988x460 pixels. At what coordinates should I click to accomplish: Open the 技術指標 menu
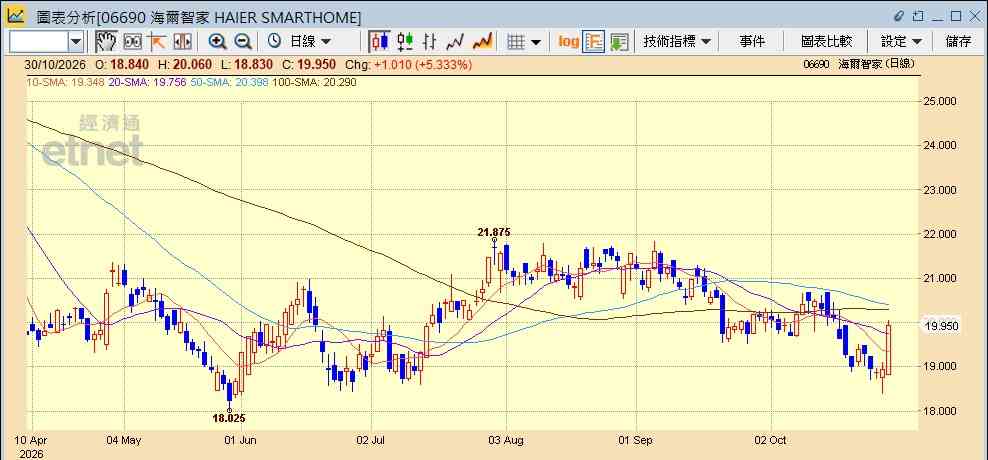pos(677,42)
